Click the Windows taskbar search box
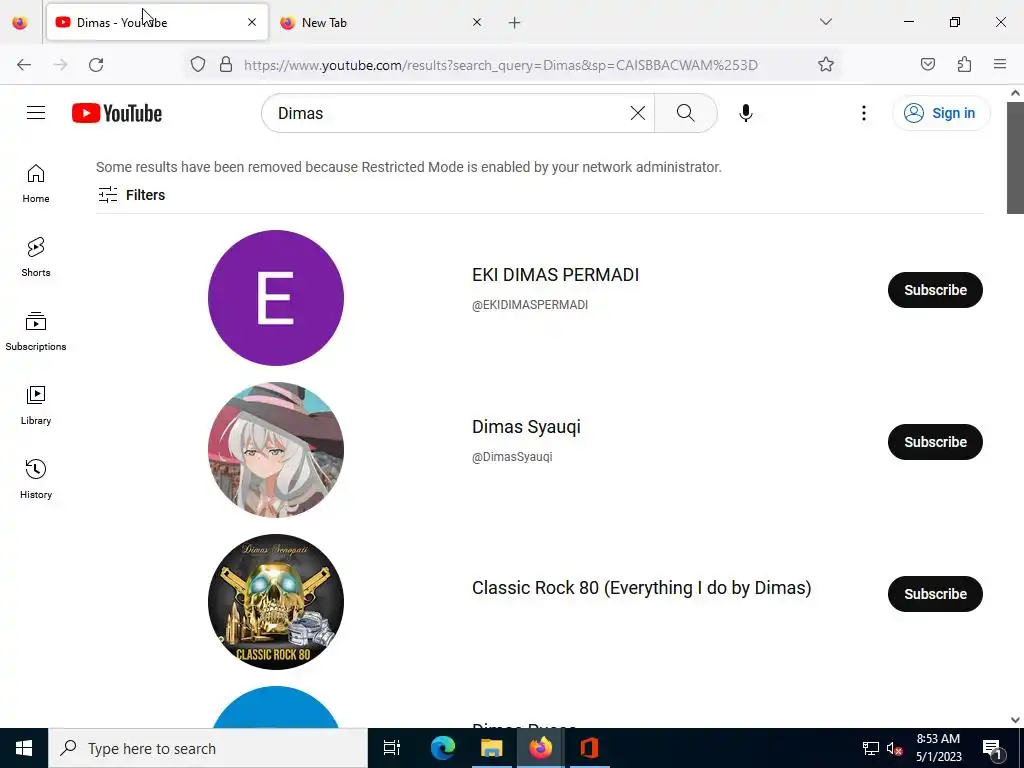Viewport: 1024px width, 768px height. (208, 748)
